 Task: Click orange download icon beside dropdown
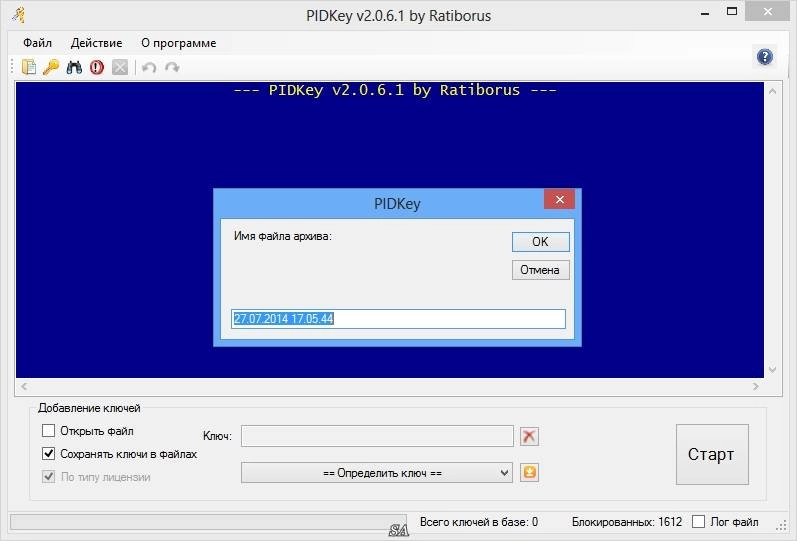point(529,472)
